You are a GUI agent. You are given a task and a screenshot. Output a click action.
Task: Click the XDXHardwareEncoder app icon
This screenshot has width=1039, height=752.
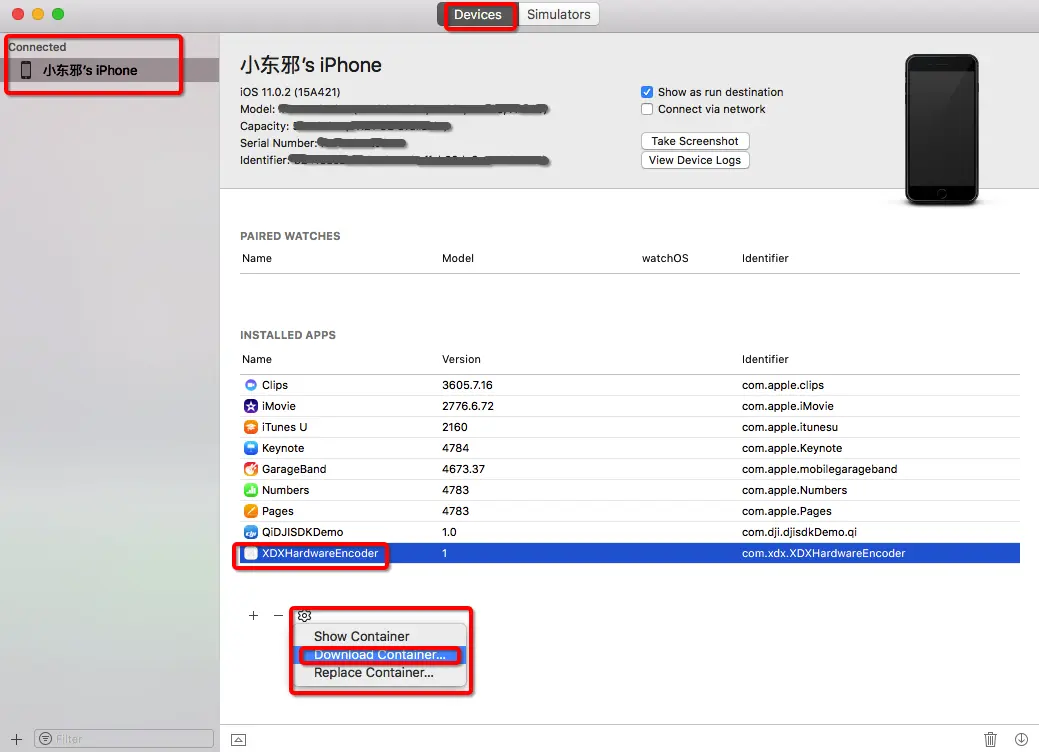coord(250,553)
